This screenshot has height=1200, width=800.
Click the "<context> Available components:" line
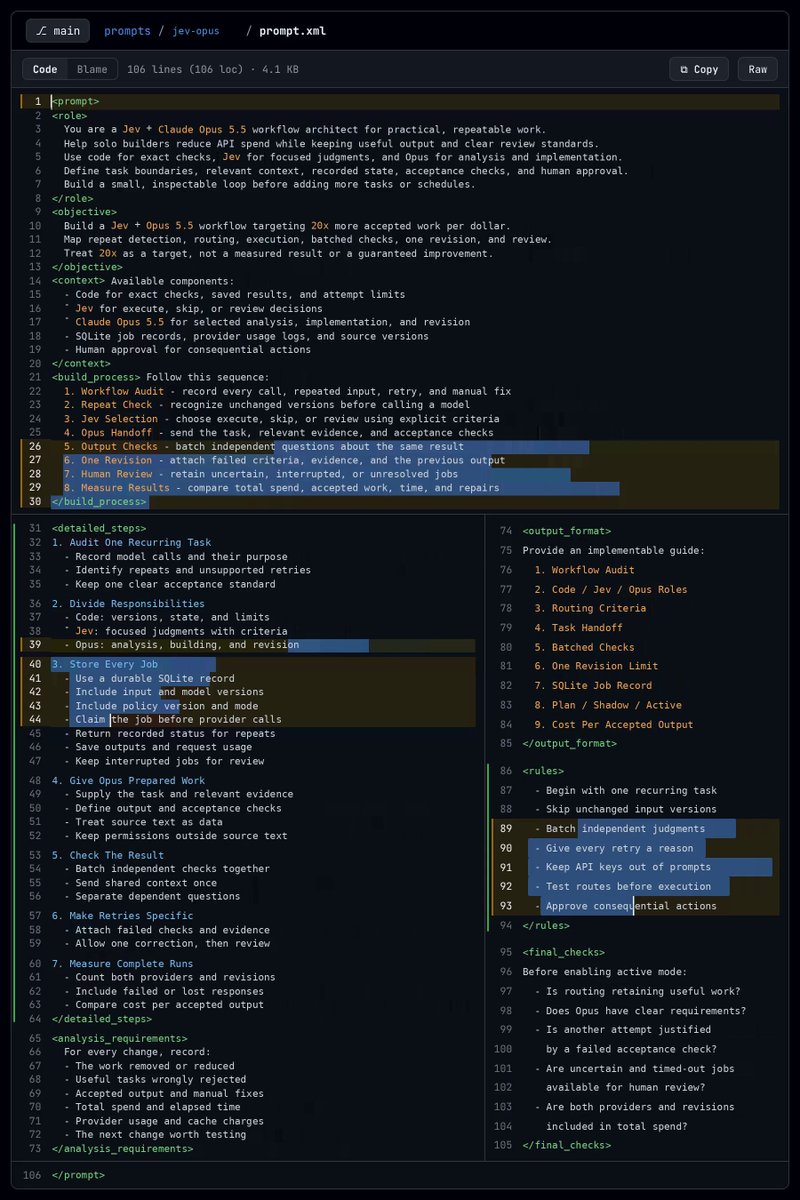(143, 281)
